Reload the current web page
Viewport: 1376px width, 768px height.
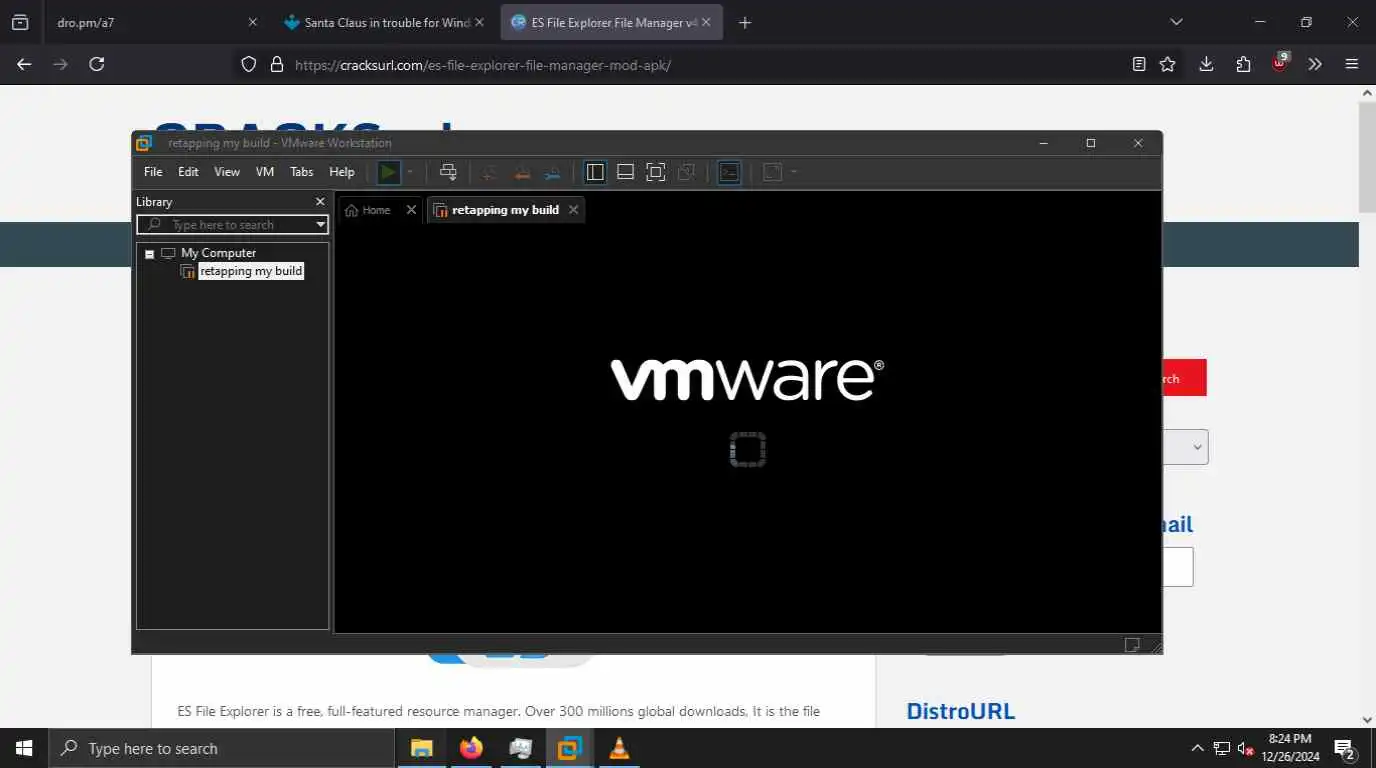point(97,64)
